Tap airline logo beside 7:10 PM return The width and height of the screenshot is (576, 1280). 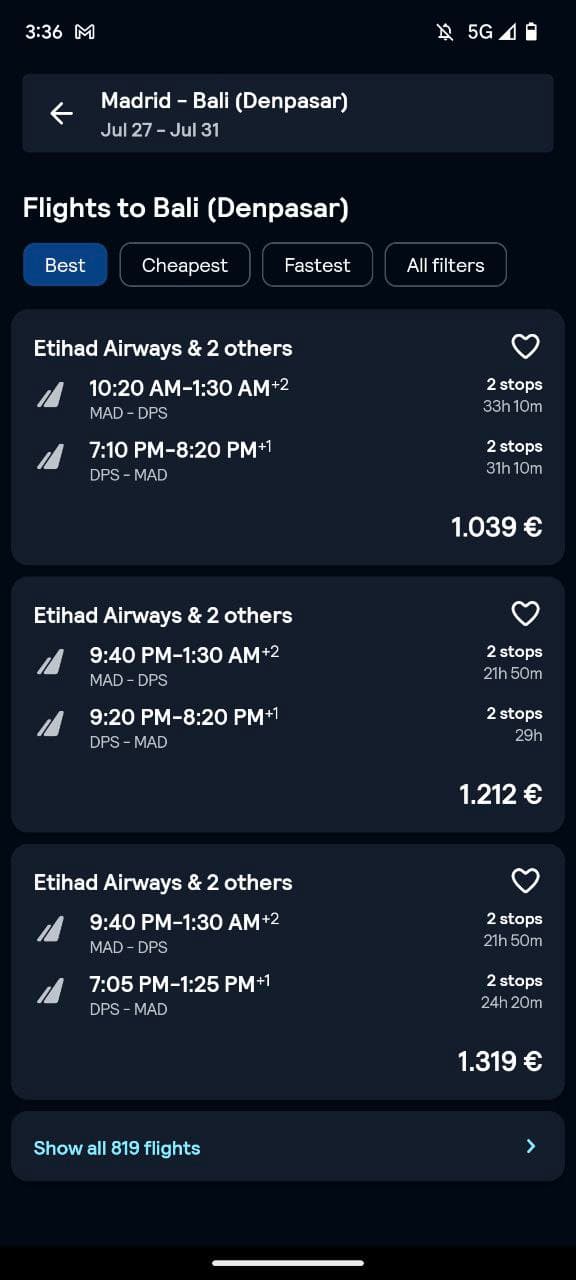pyautogui.click(x=50, y=458)
